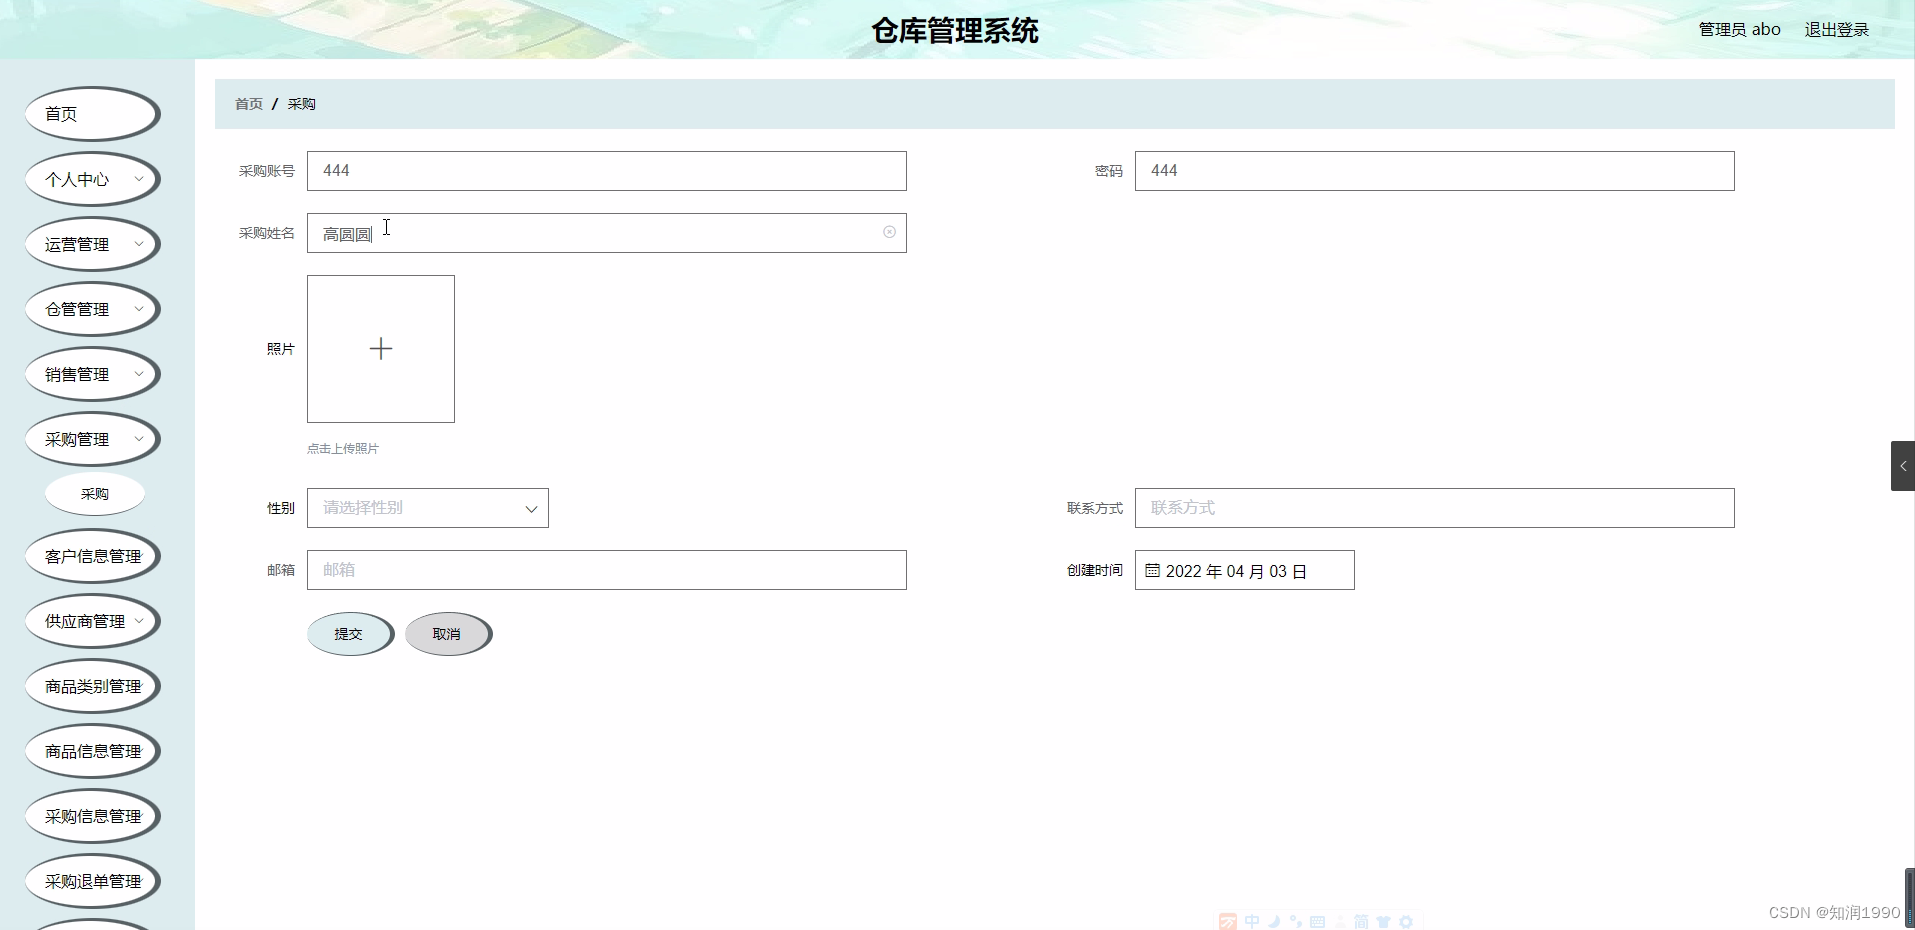Click the 取消 button
Image resolution: width=1915 pixels, height=930 pixels.
(448, 634)
